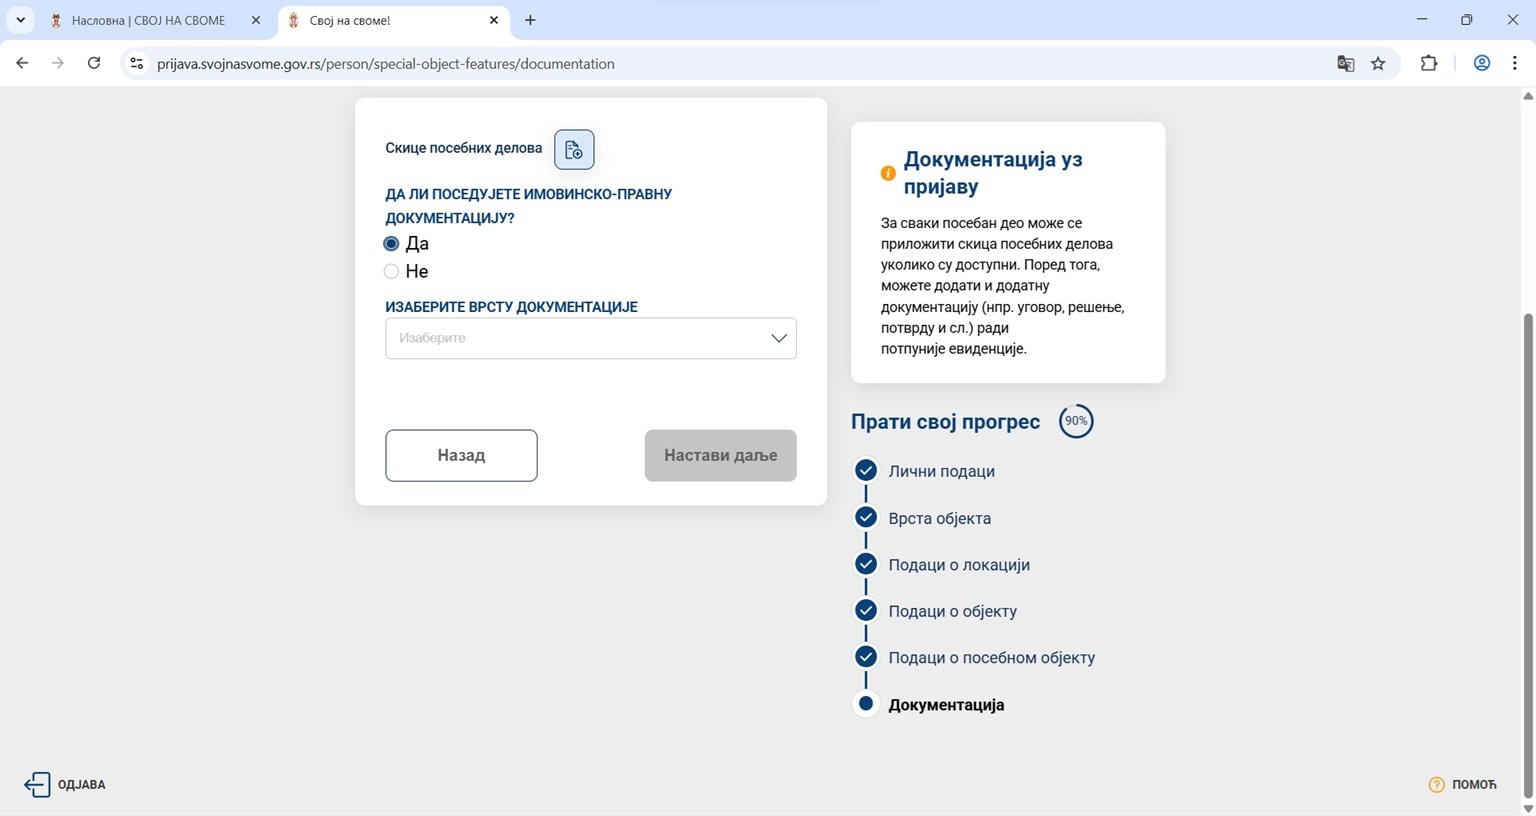Click the Назад button
1536x816 pixels.
[461, 455]
